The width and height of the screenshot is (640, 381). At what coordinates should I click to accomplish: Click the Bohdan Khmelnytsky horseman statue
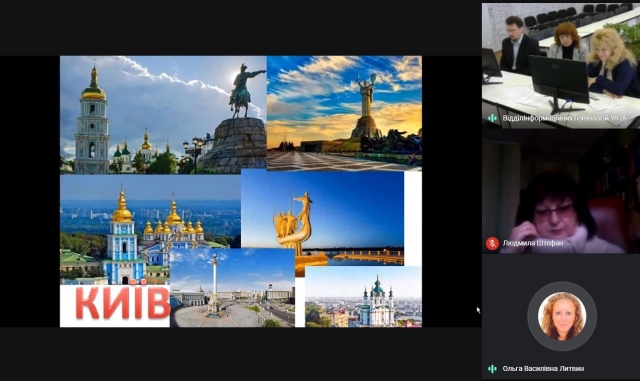click(244, 91)
